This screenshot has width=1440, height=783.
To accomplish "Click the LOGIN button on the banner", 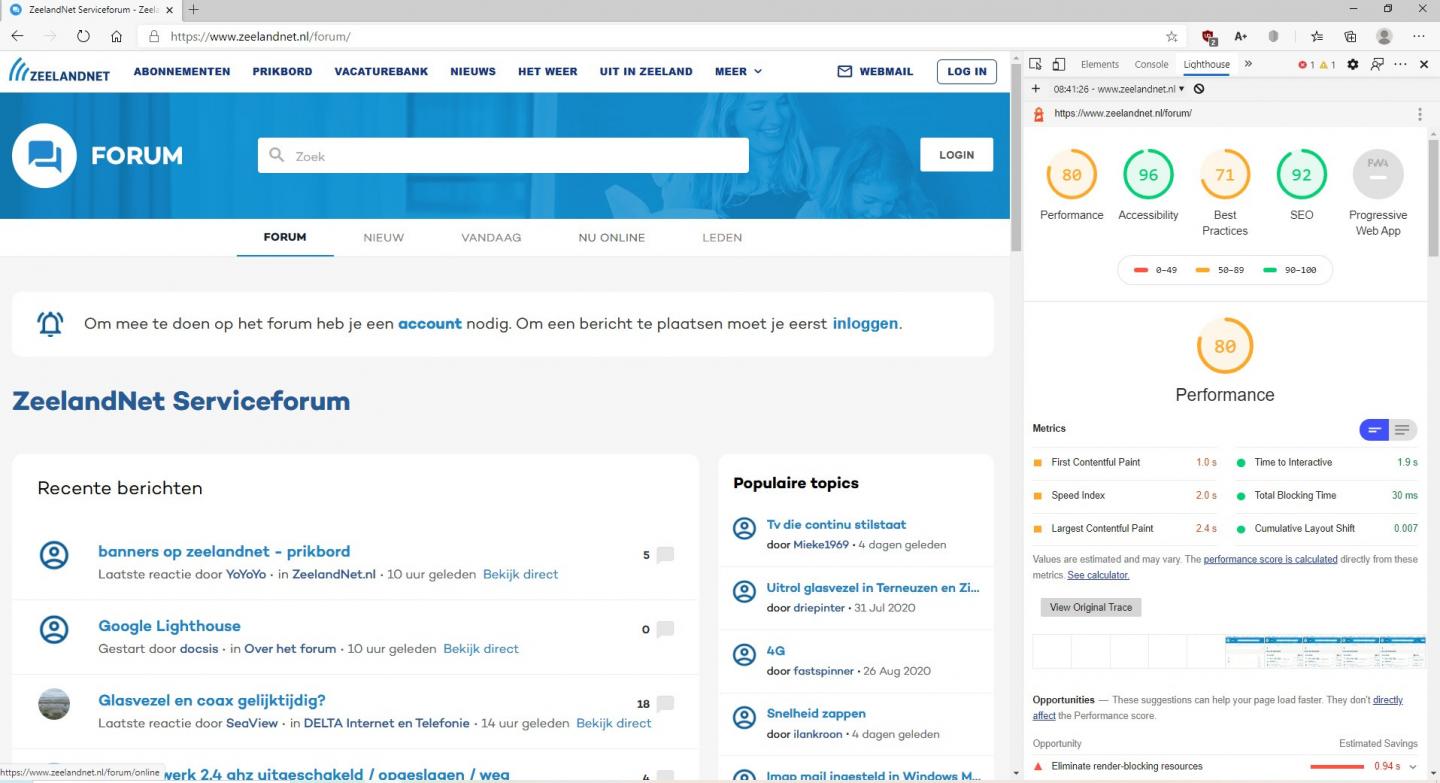I will pyautogui.click(x=956, y=155).
